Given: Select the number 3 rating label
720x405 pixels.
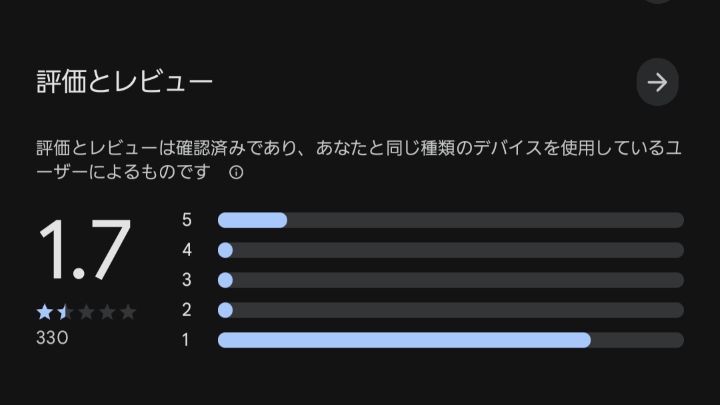Looking at the screenshot, I should [x=186, y=280].
